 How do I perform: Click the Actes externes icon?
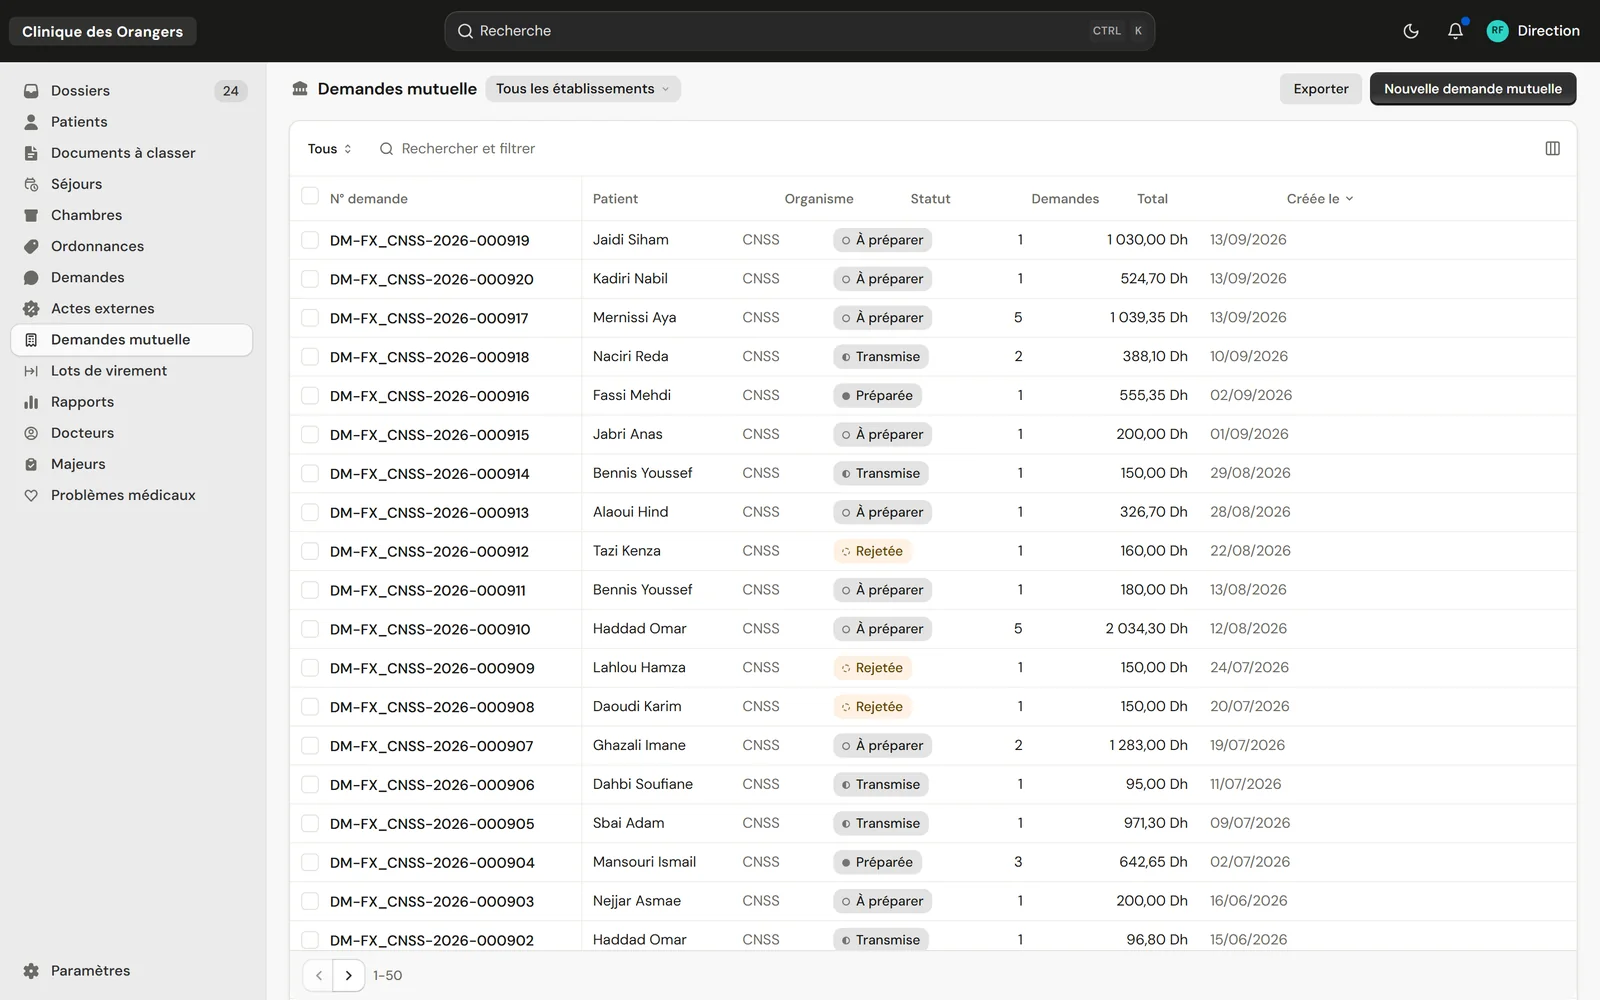[x=31, y=309]
